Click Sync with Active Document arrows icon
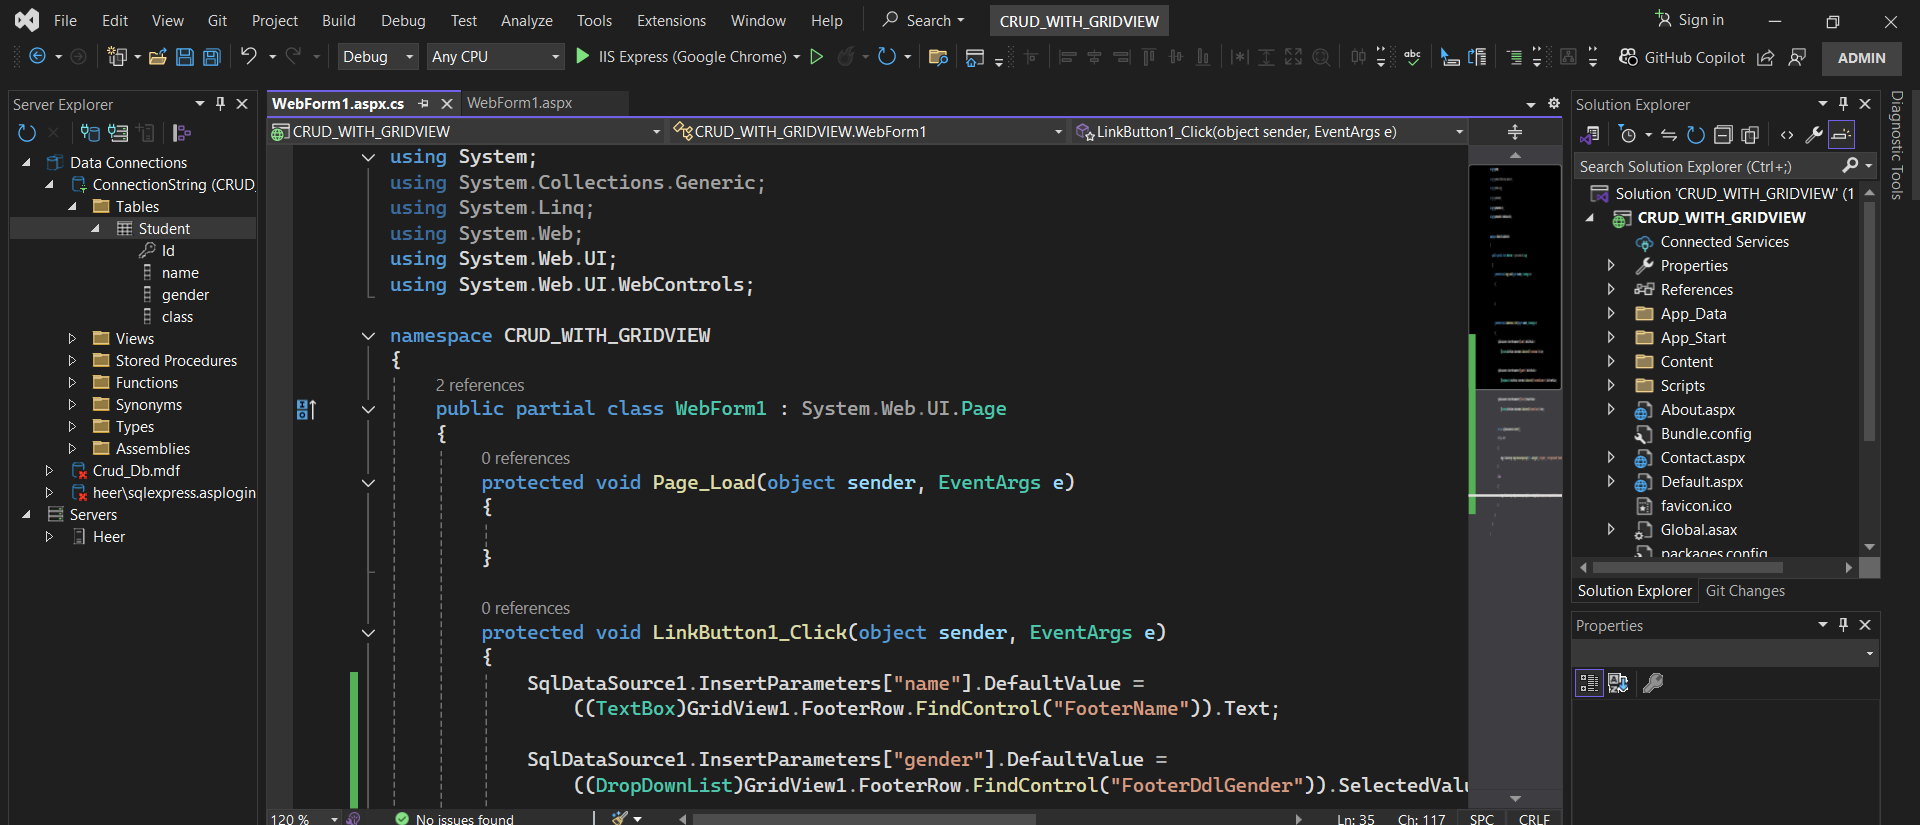This screenshot has height=825, width=1920. coord(1669,135)
